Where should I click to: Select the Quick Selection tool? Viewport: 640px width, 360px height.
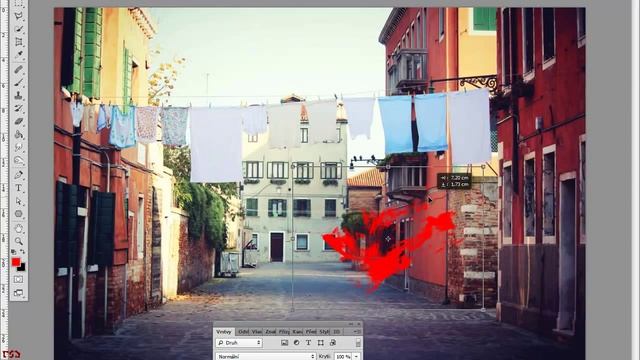(18, 29)
